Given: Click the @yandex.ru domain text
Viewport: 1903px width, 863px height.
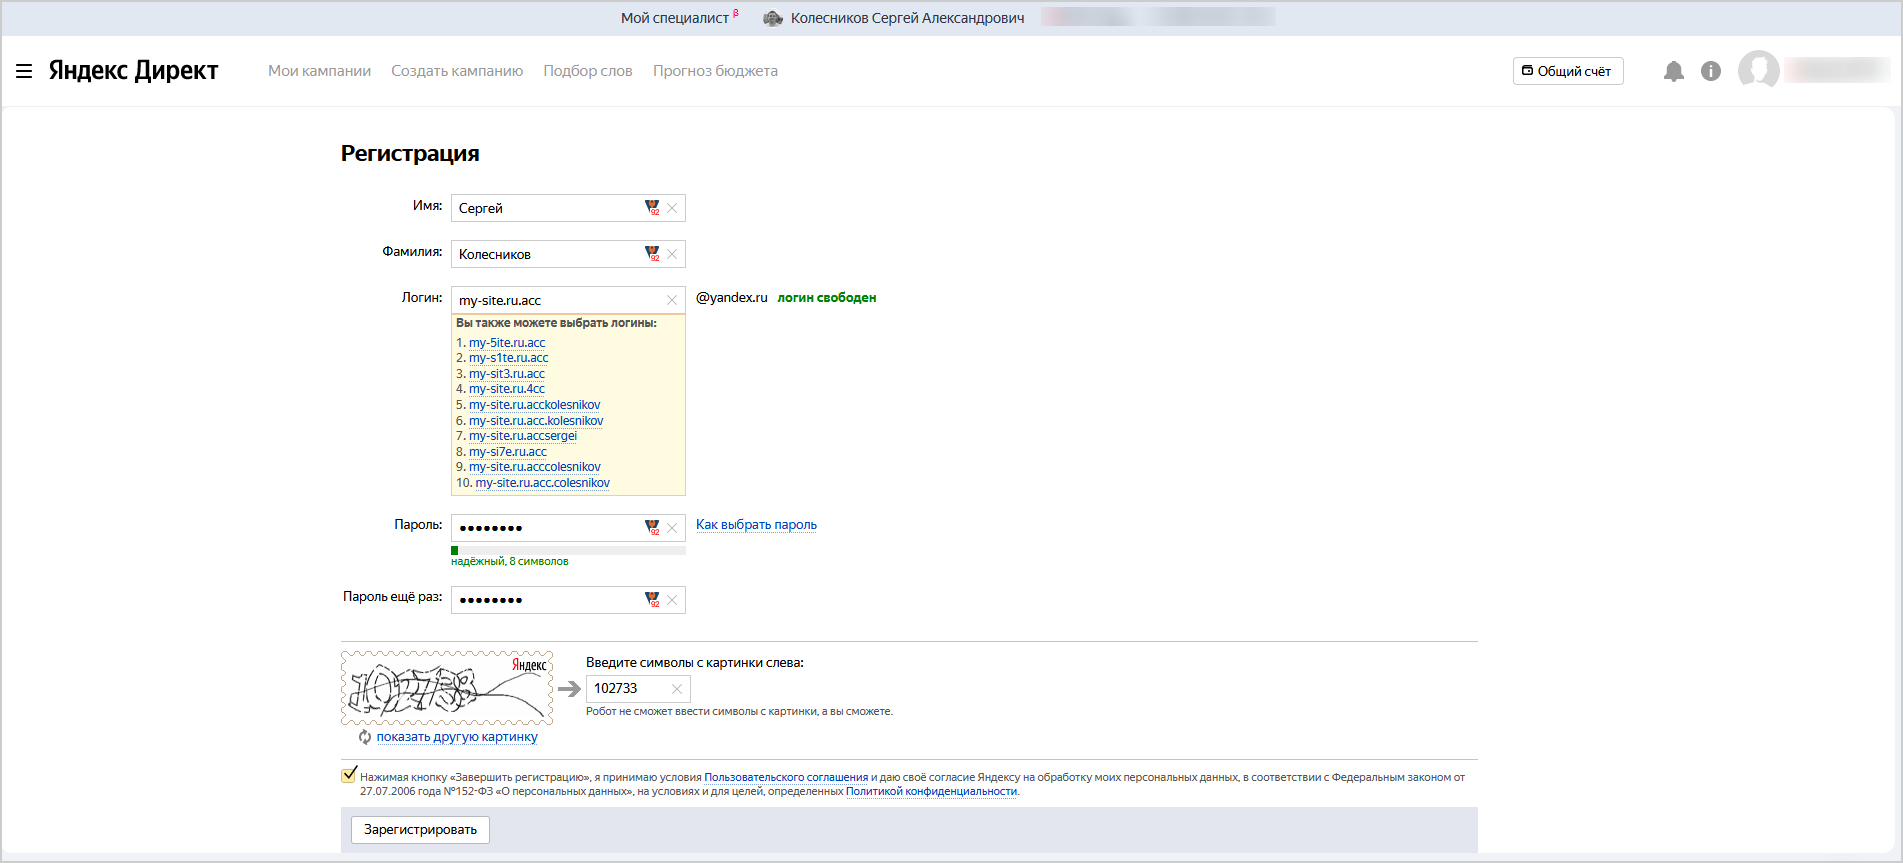Looking at the screenshot, I should [732, 298].
